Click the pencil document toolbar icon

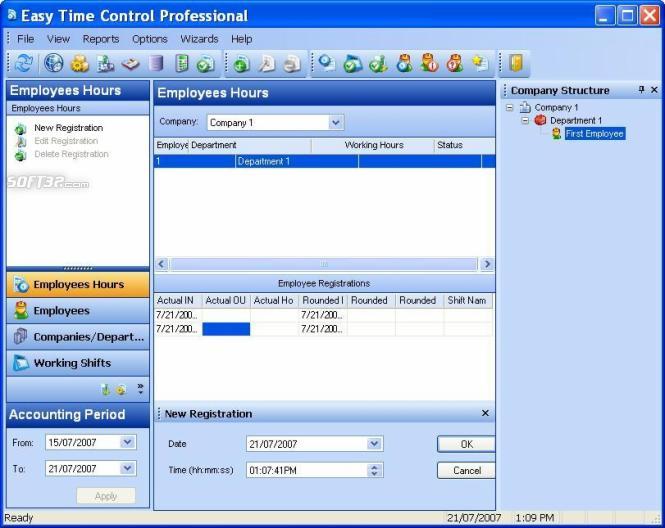[266, 64]
